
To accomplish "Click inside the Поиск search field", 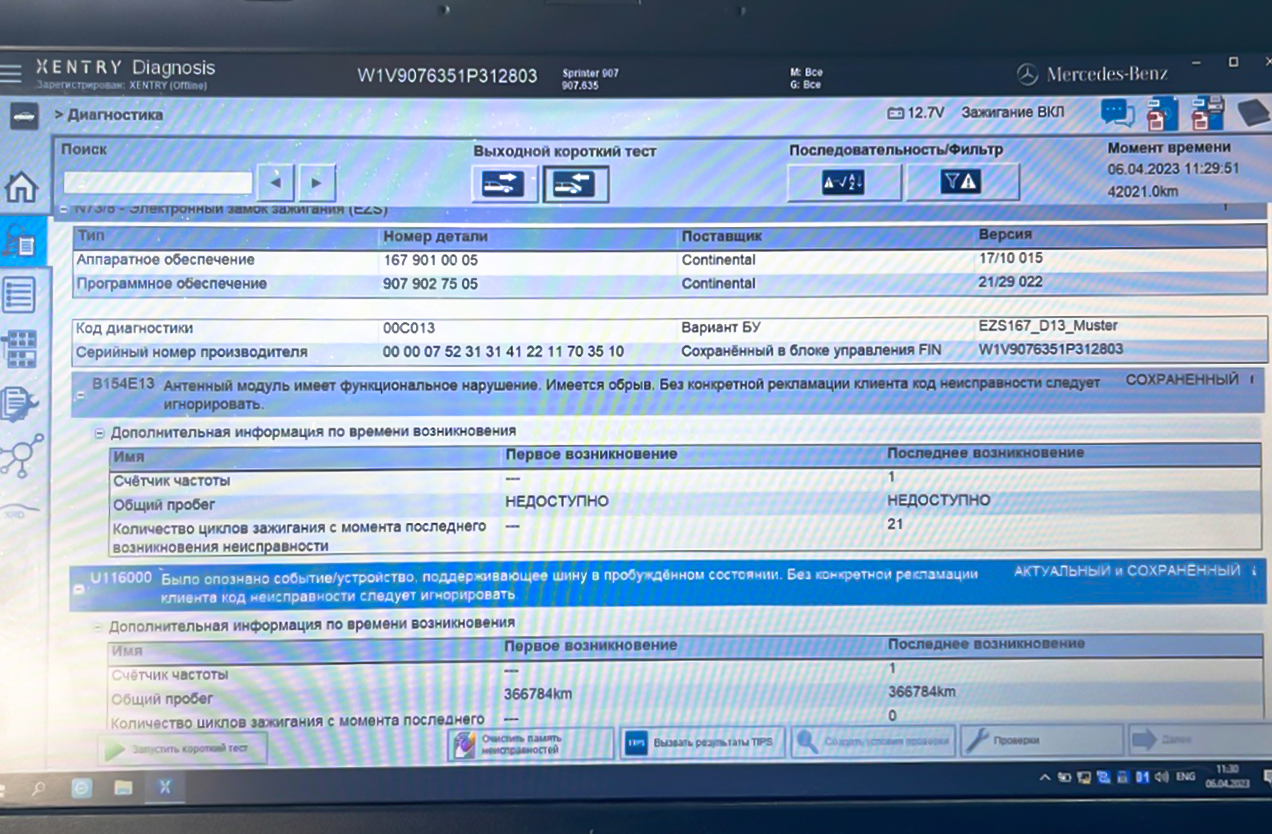I will tap(157, 183).
